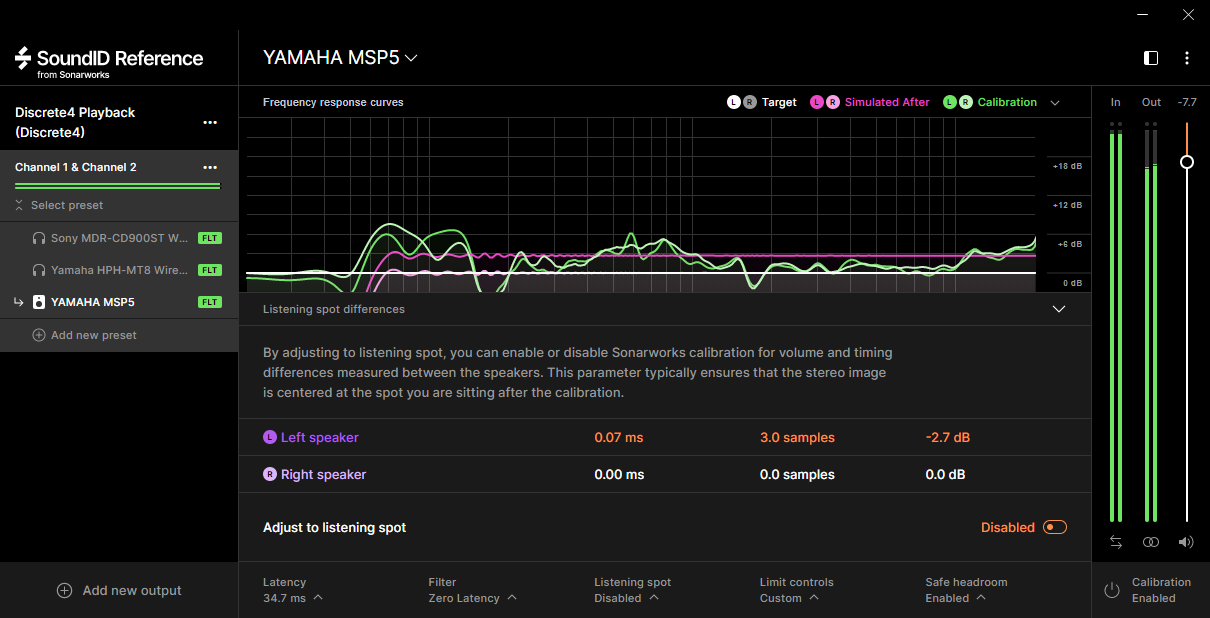Open the Filter Zero Latency dropdown

click(472, 598)
